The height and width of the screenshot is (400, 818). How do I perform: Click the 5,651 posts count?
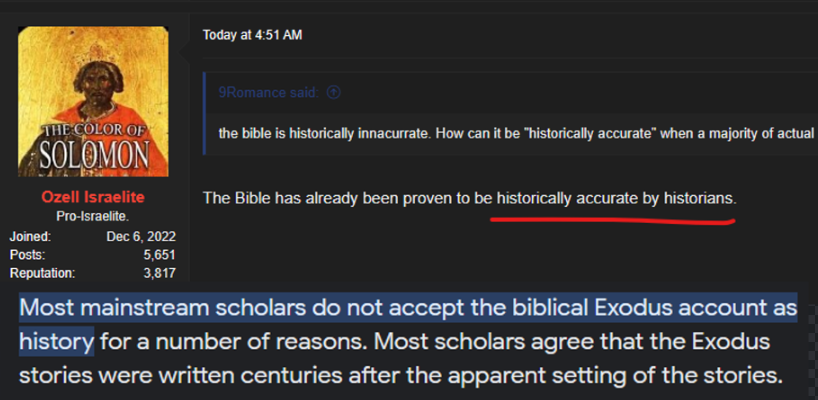[159, 255]
